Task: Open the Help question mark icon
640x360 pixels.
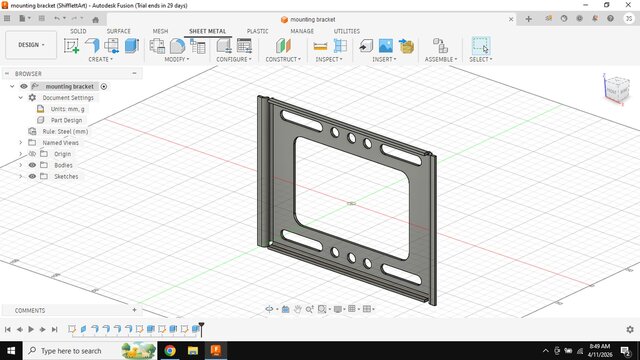Action: (610, 18)
